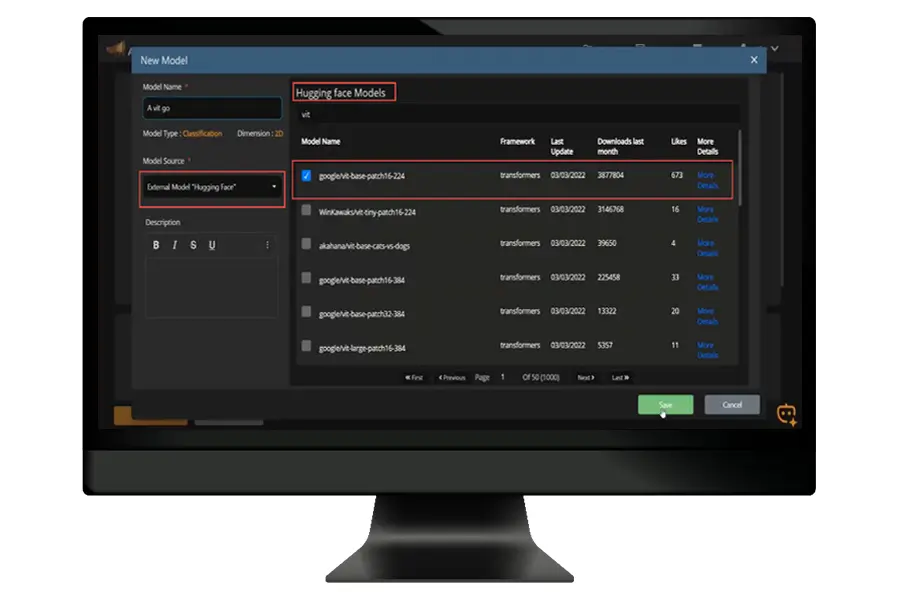Open More Details for akahana/vit-base-cats-vs-dogs

(707, 248)
